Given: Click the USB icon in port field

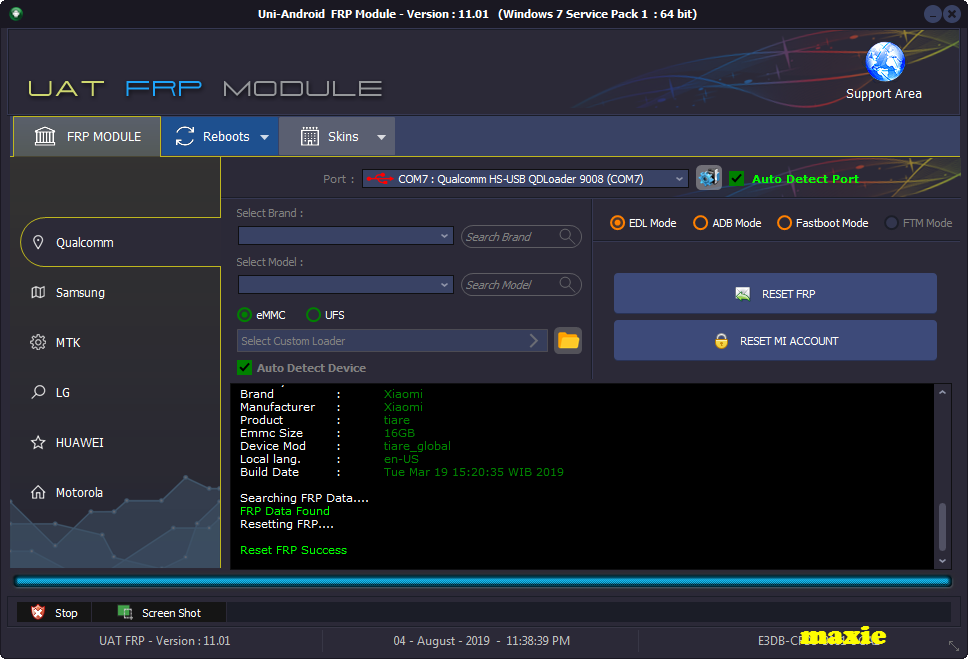Looking at the screenshot, I should pyautogui.click(x=380, y=178).
